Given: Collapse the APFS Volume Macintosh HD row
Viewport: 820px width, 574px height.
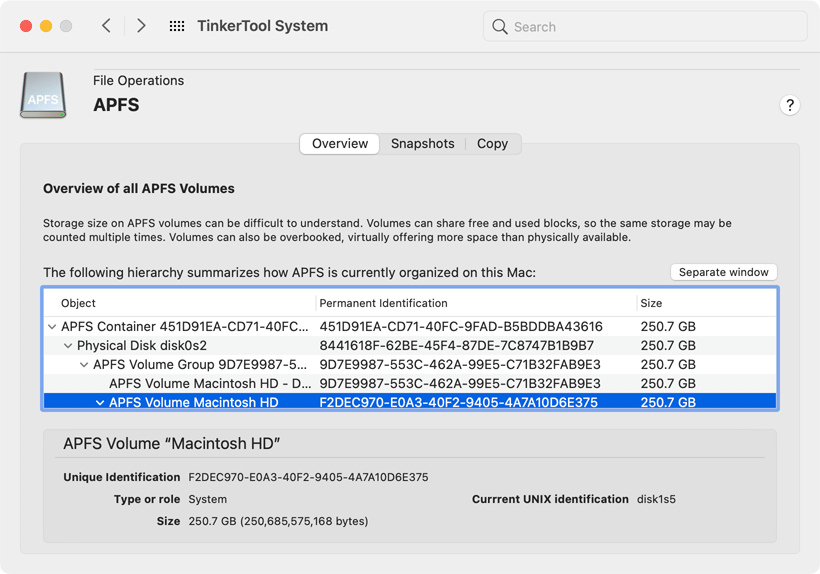Looking at the screenshot, I should [100, 403].
